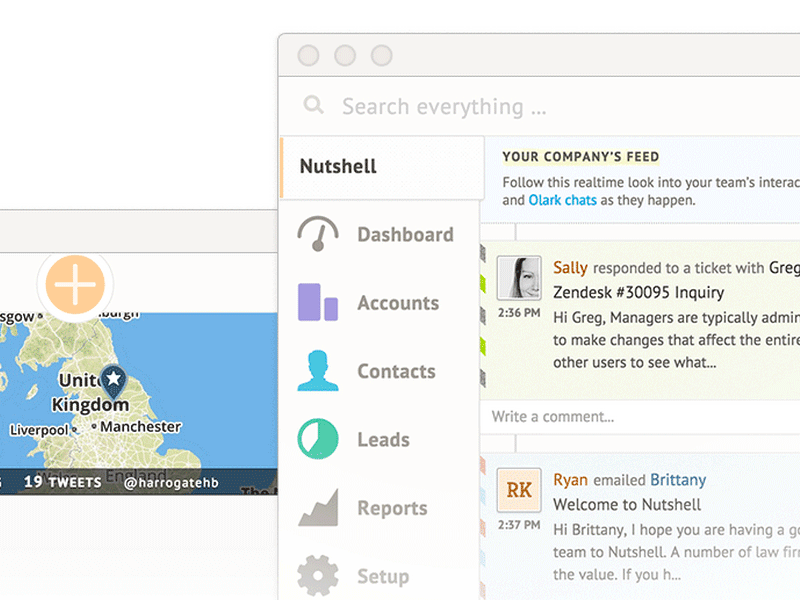Open Accounts using its sidebar icon
Viewport: 800px width, 600px height.
point(317,303)
